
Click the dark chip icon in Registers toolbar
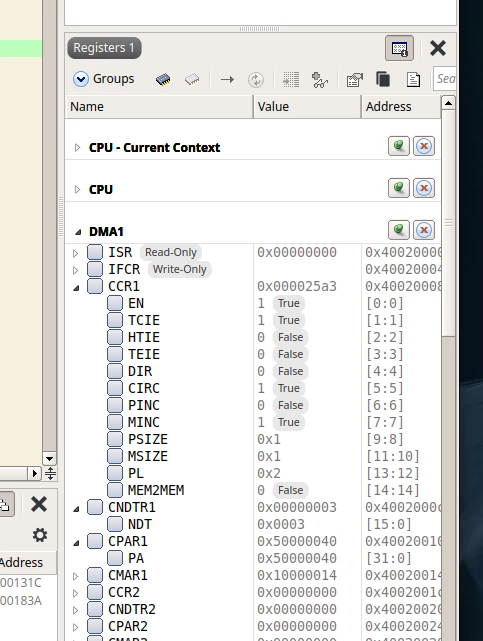pyautogui.click(x=163, y=79)
